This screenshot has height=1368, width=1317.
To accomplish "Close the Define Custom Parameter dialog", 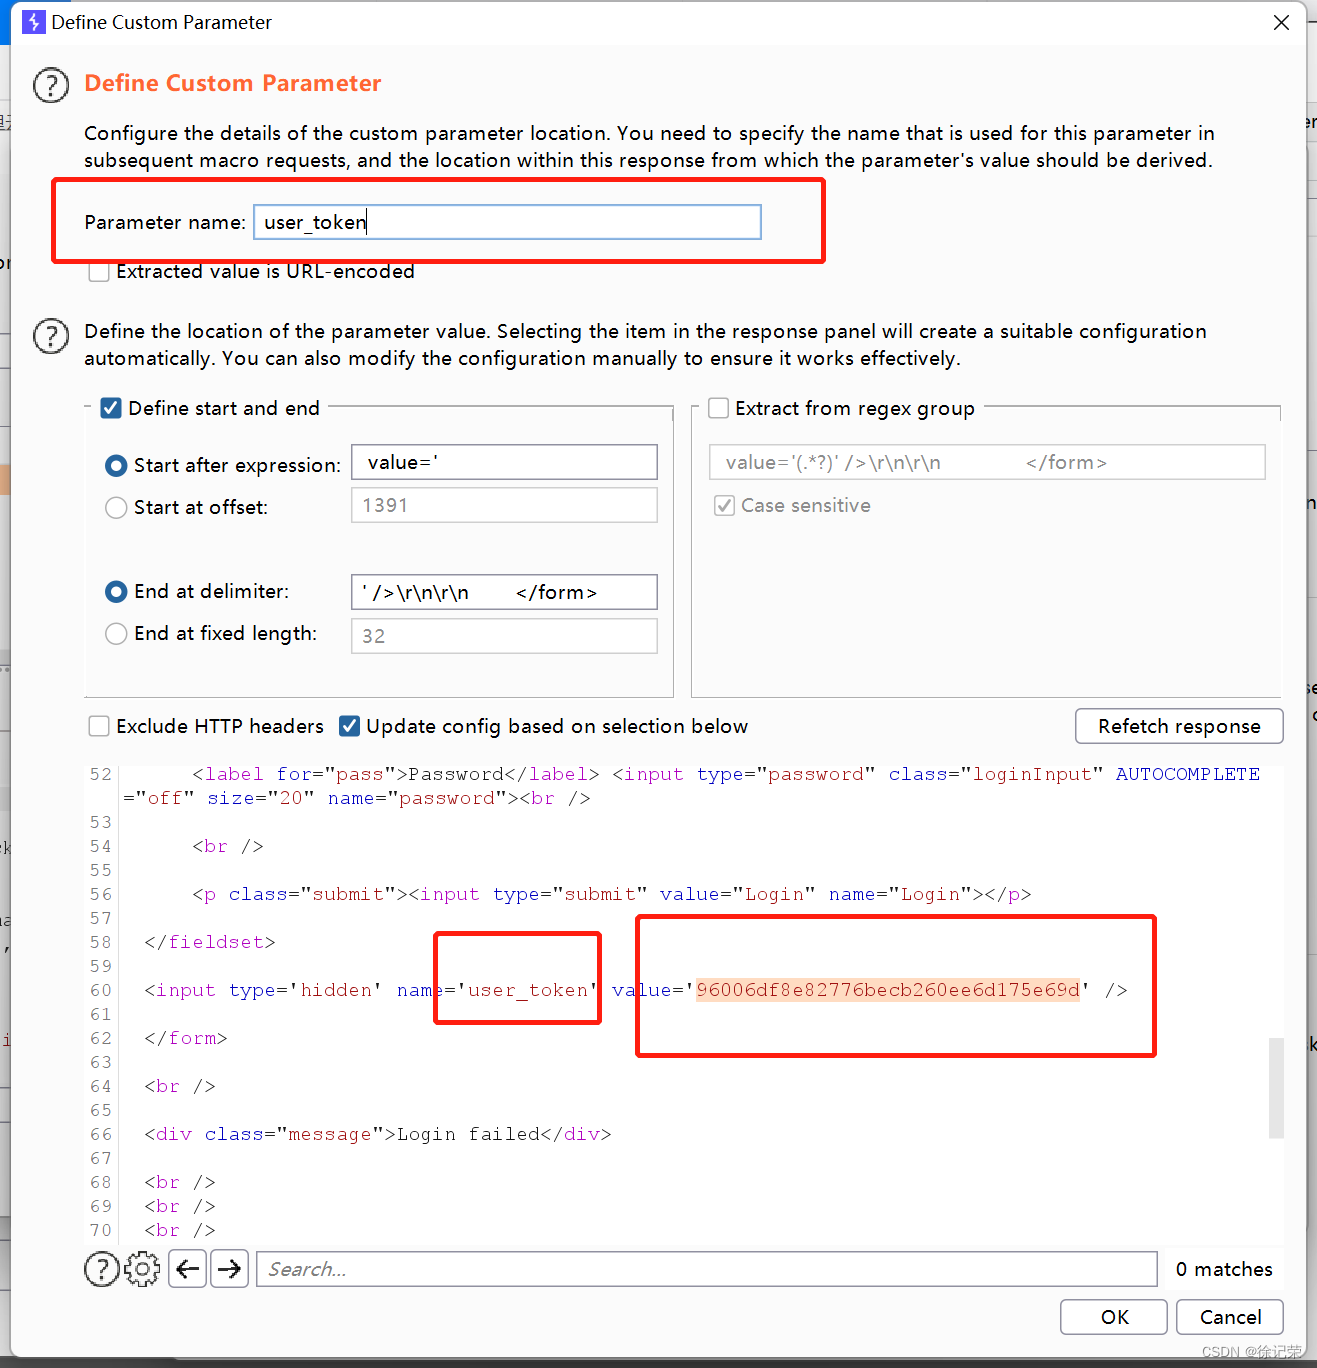I will pos(1281,22).
